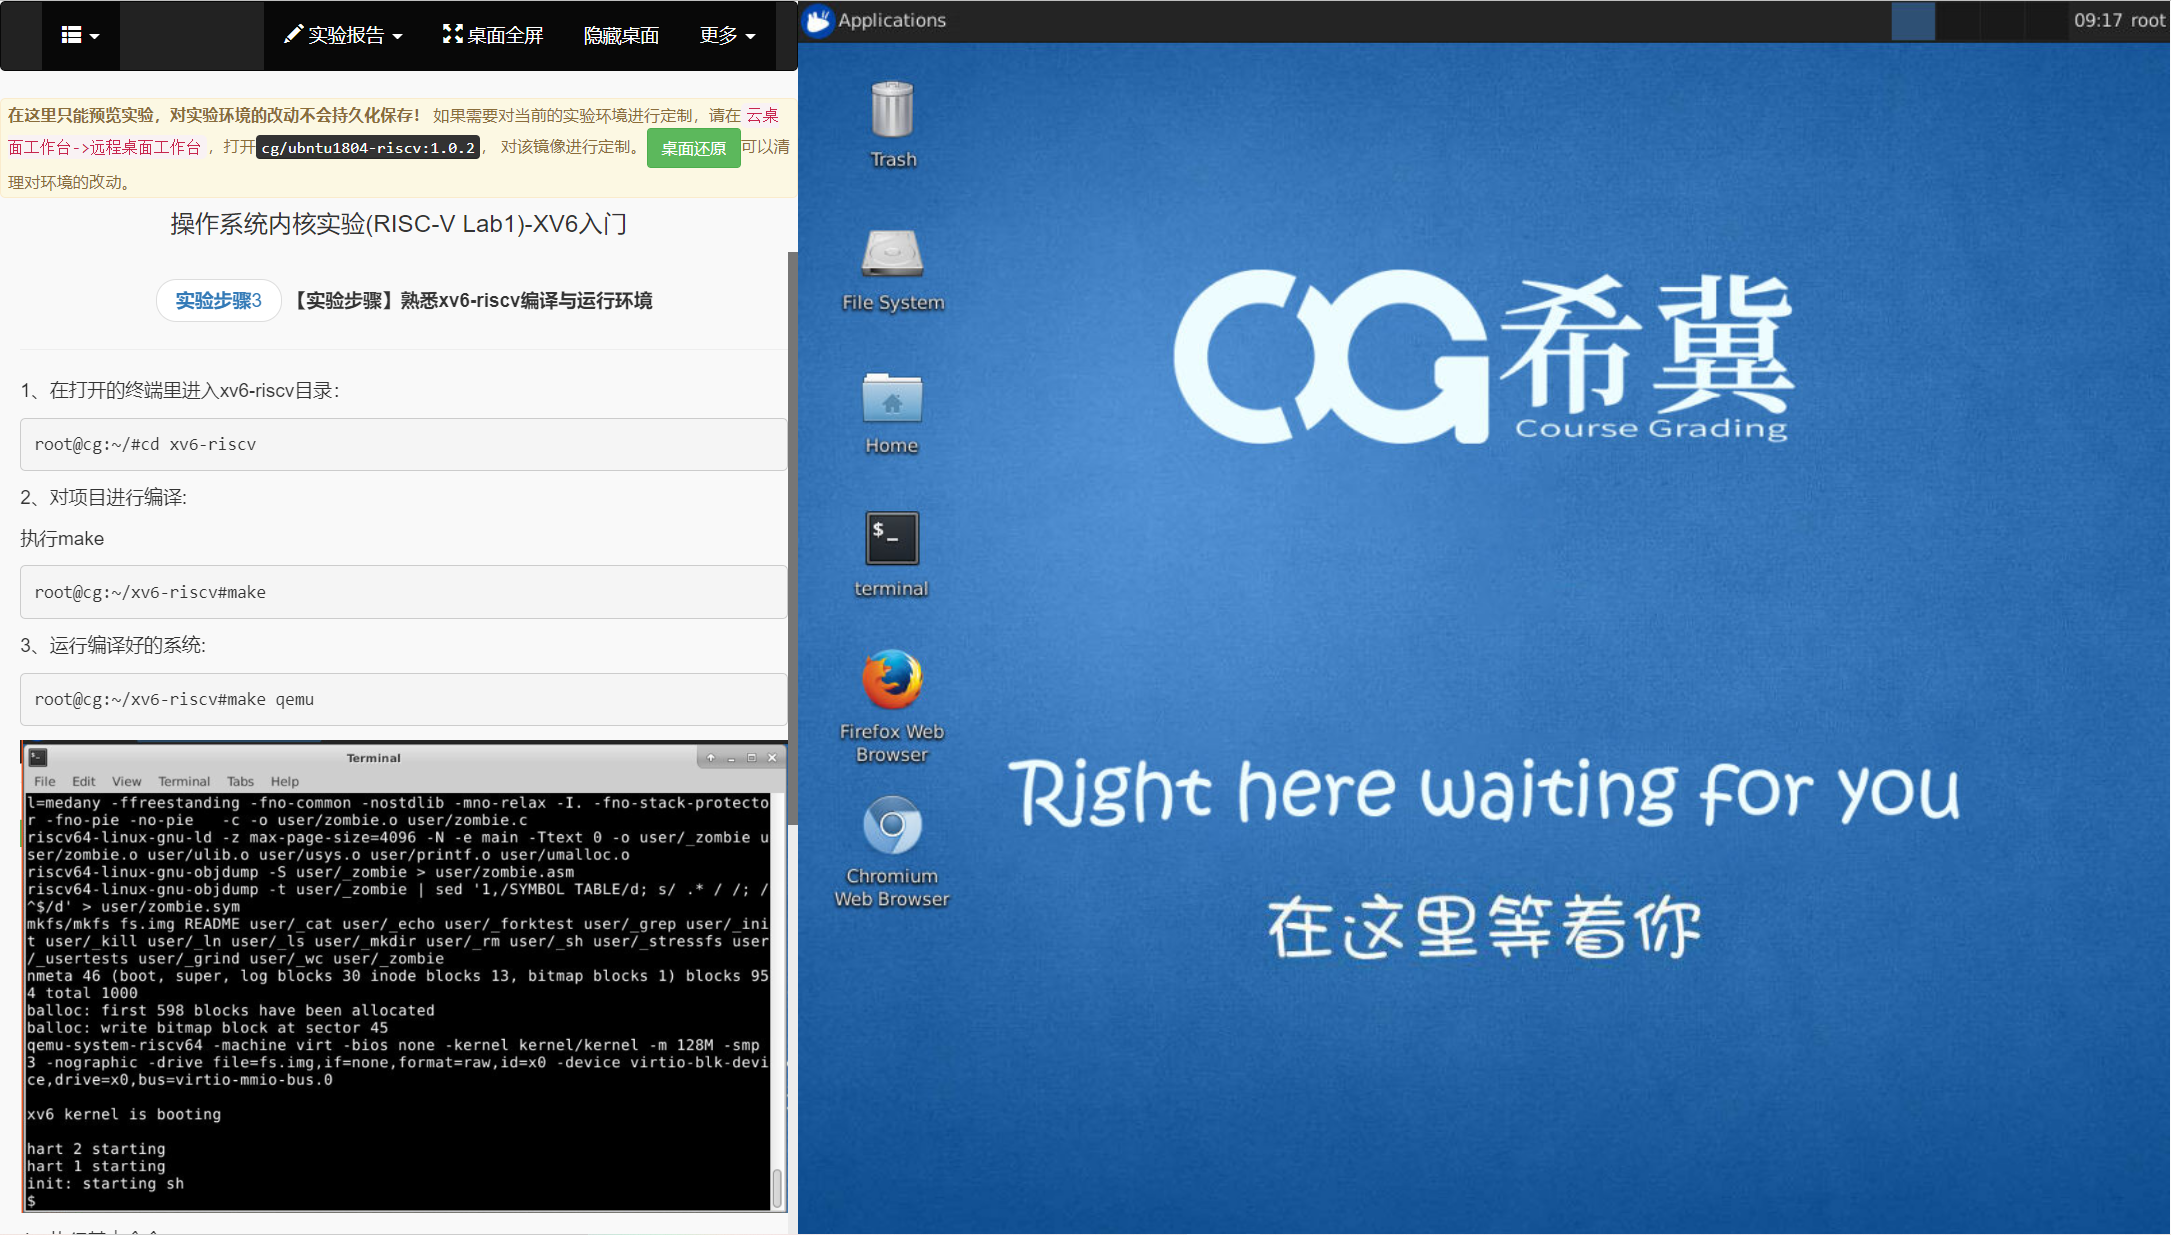This screenshot has width=2171, height=1235.
Task: Launch Firefox Web Browser desktop icon
Action: click(x=892, y=706)
